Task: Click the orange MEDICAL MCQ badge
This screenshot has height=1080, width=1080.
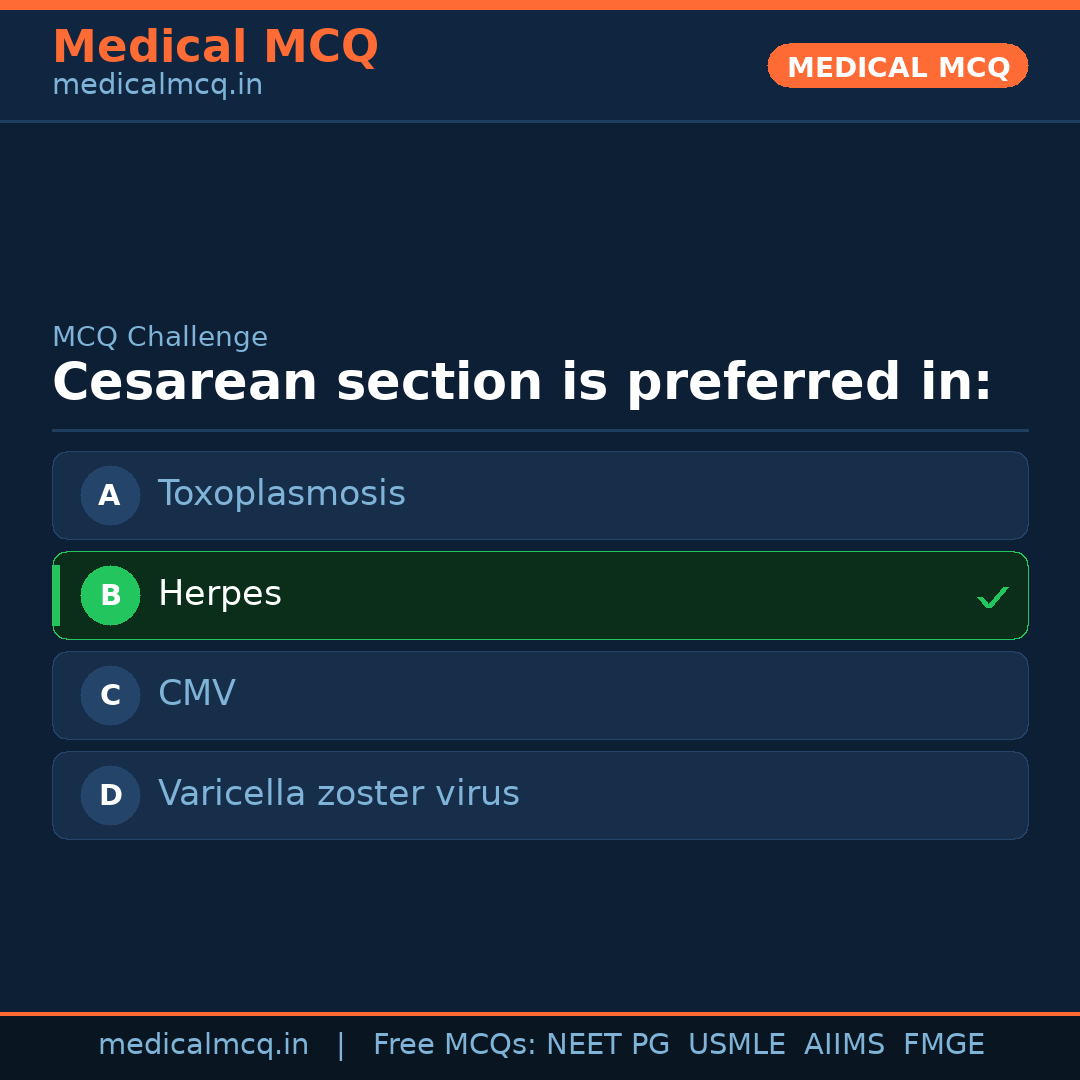Action: 897,66
